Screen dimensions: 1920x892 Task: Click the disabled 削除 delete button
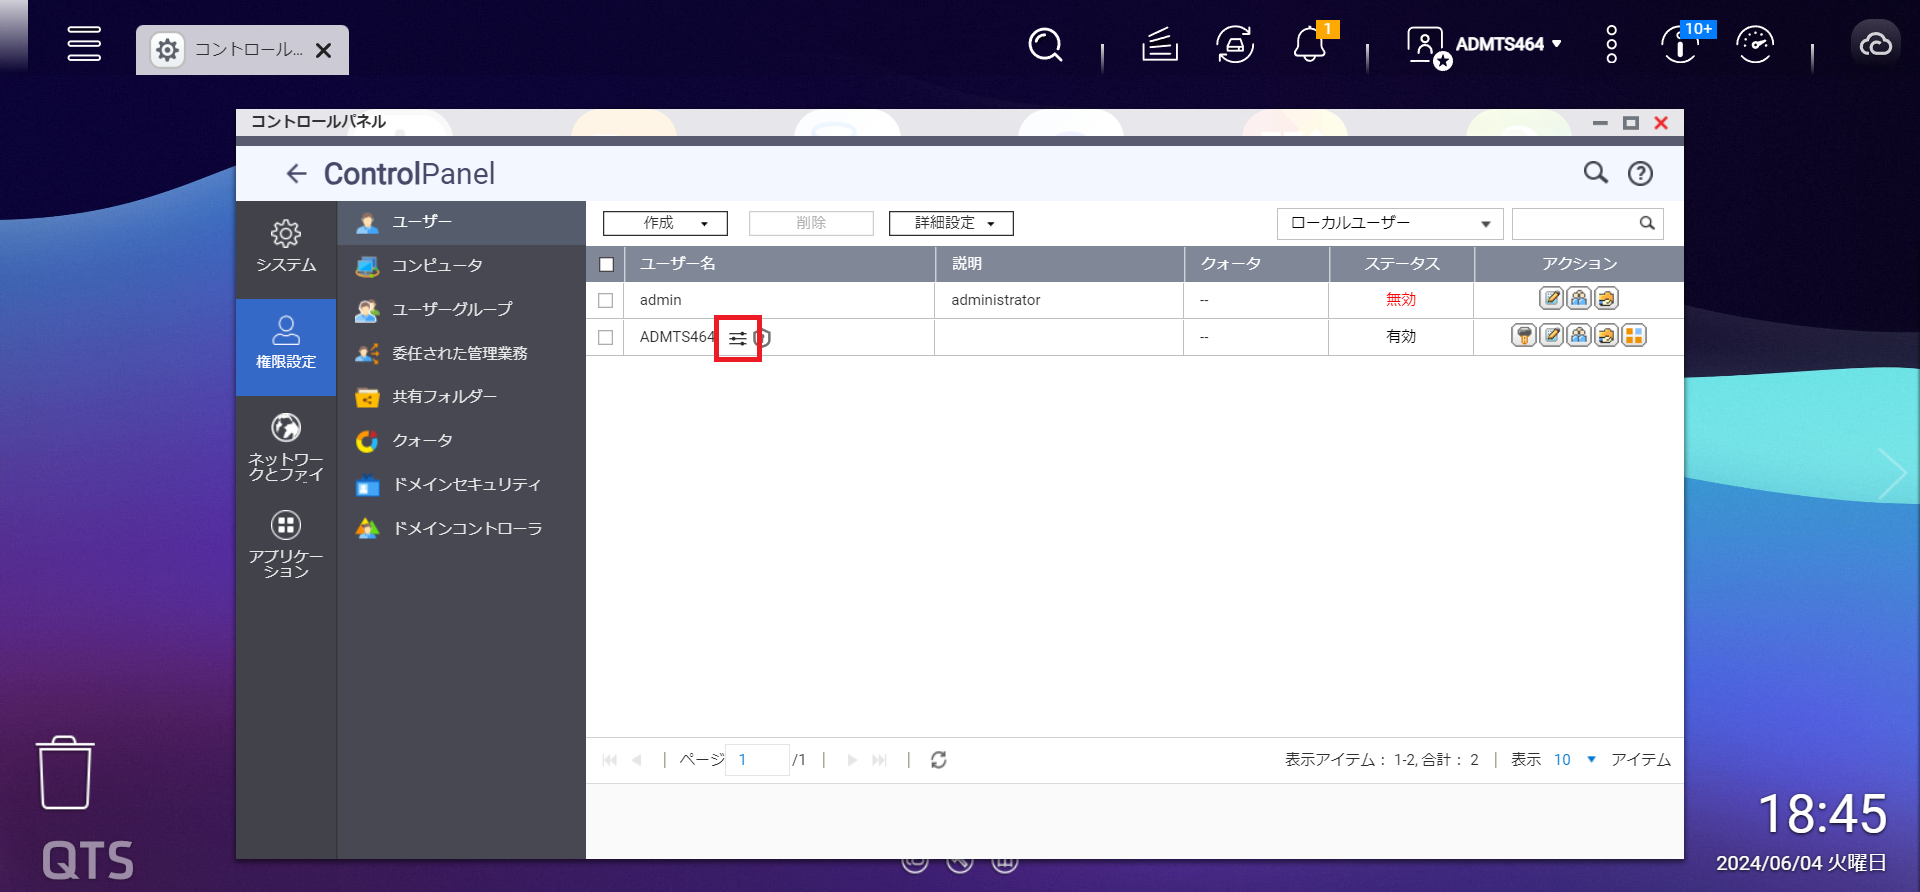[x=811, y=223]
